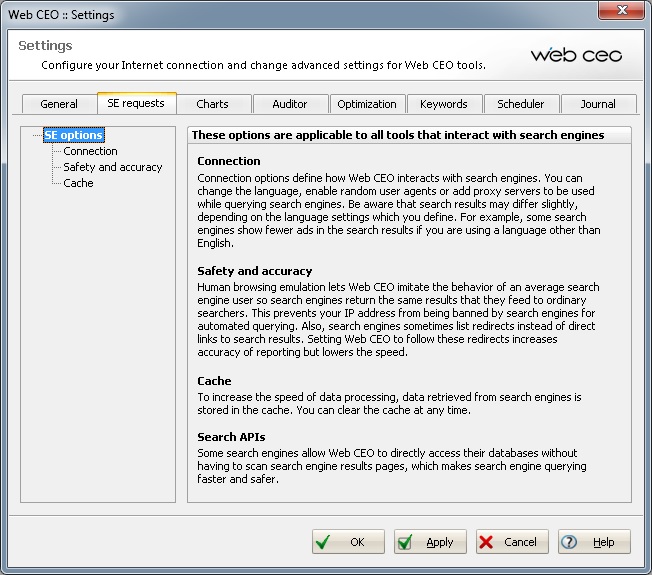652x575 pixels.
Task: Click the Search APIs heading
Action: click(x=231, y=437)
